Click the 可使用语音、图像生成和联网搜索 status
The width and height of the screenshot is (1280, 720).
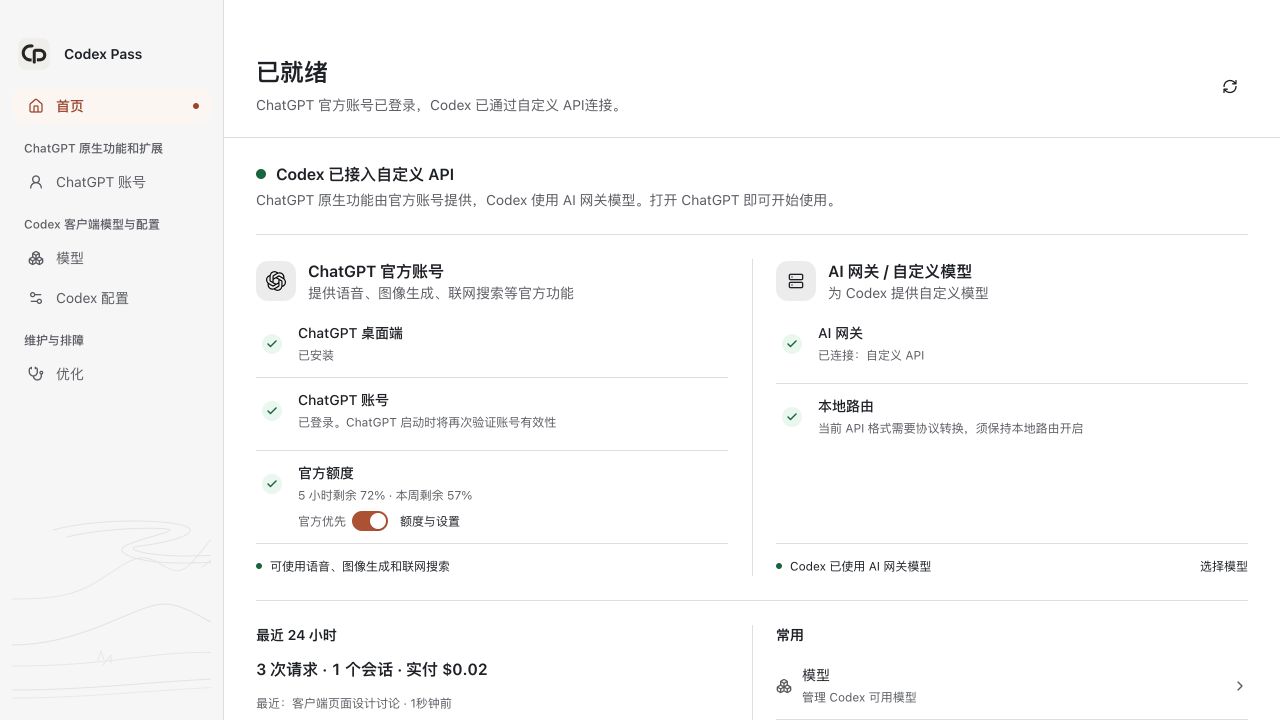coord(360,566)
